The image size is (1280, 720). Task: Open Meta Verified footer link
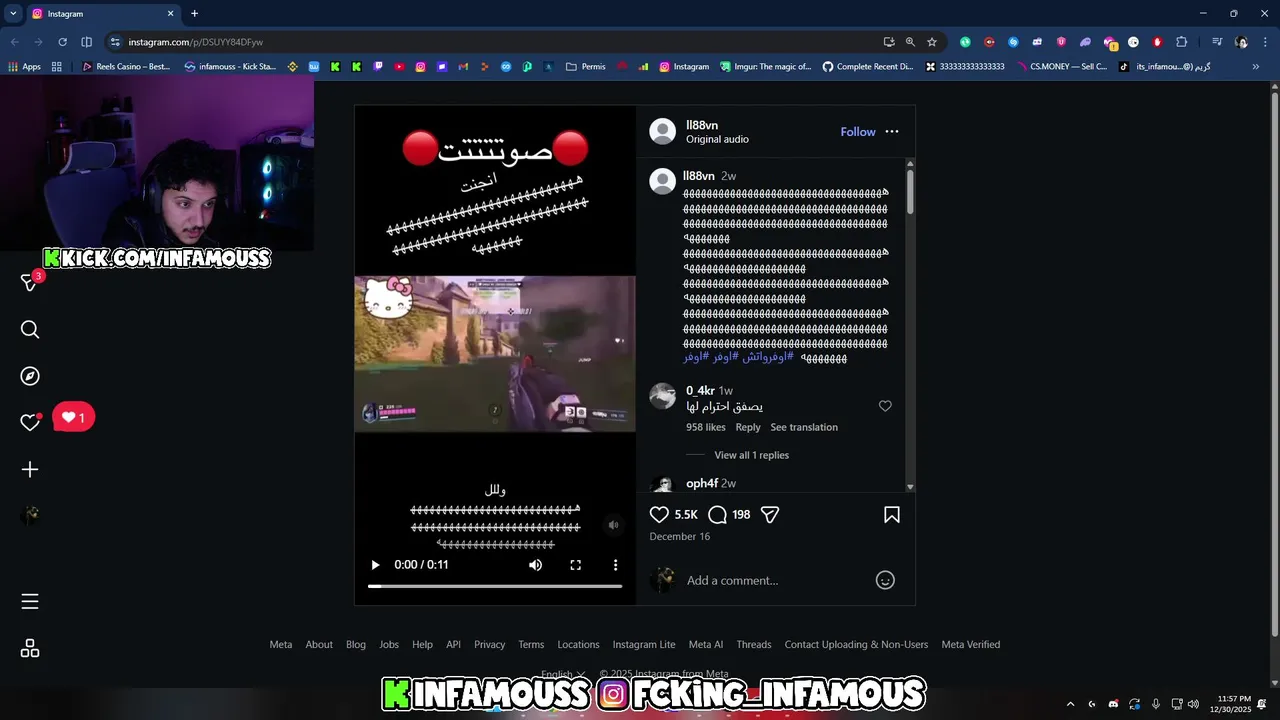(971, 645)
